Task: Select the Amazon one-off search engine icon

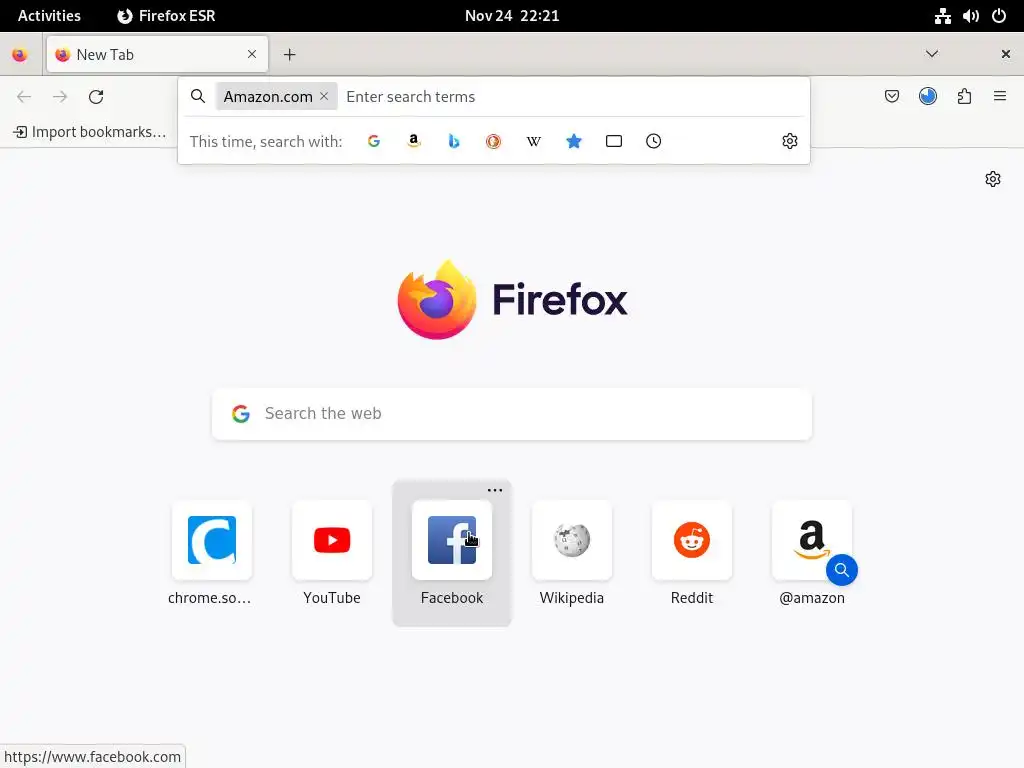Action: [x=413, y=141]
